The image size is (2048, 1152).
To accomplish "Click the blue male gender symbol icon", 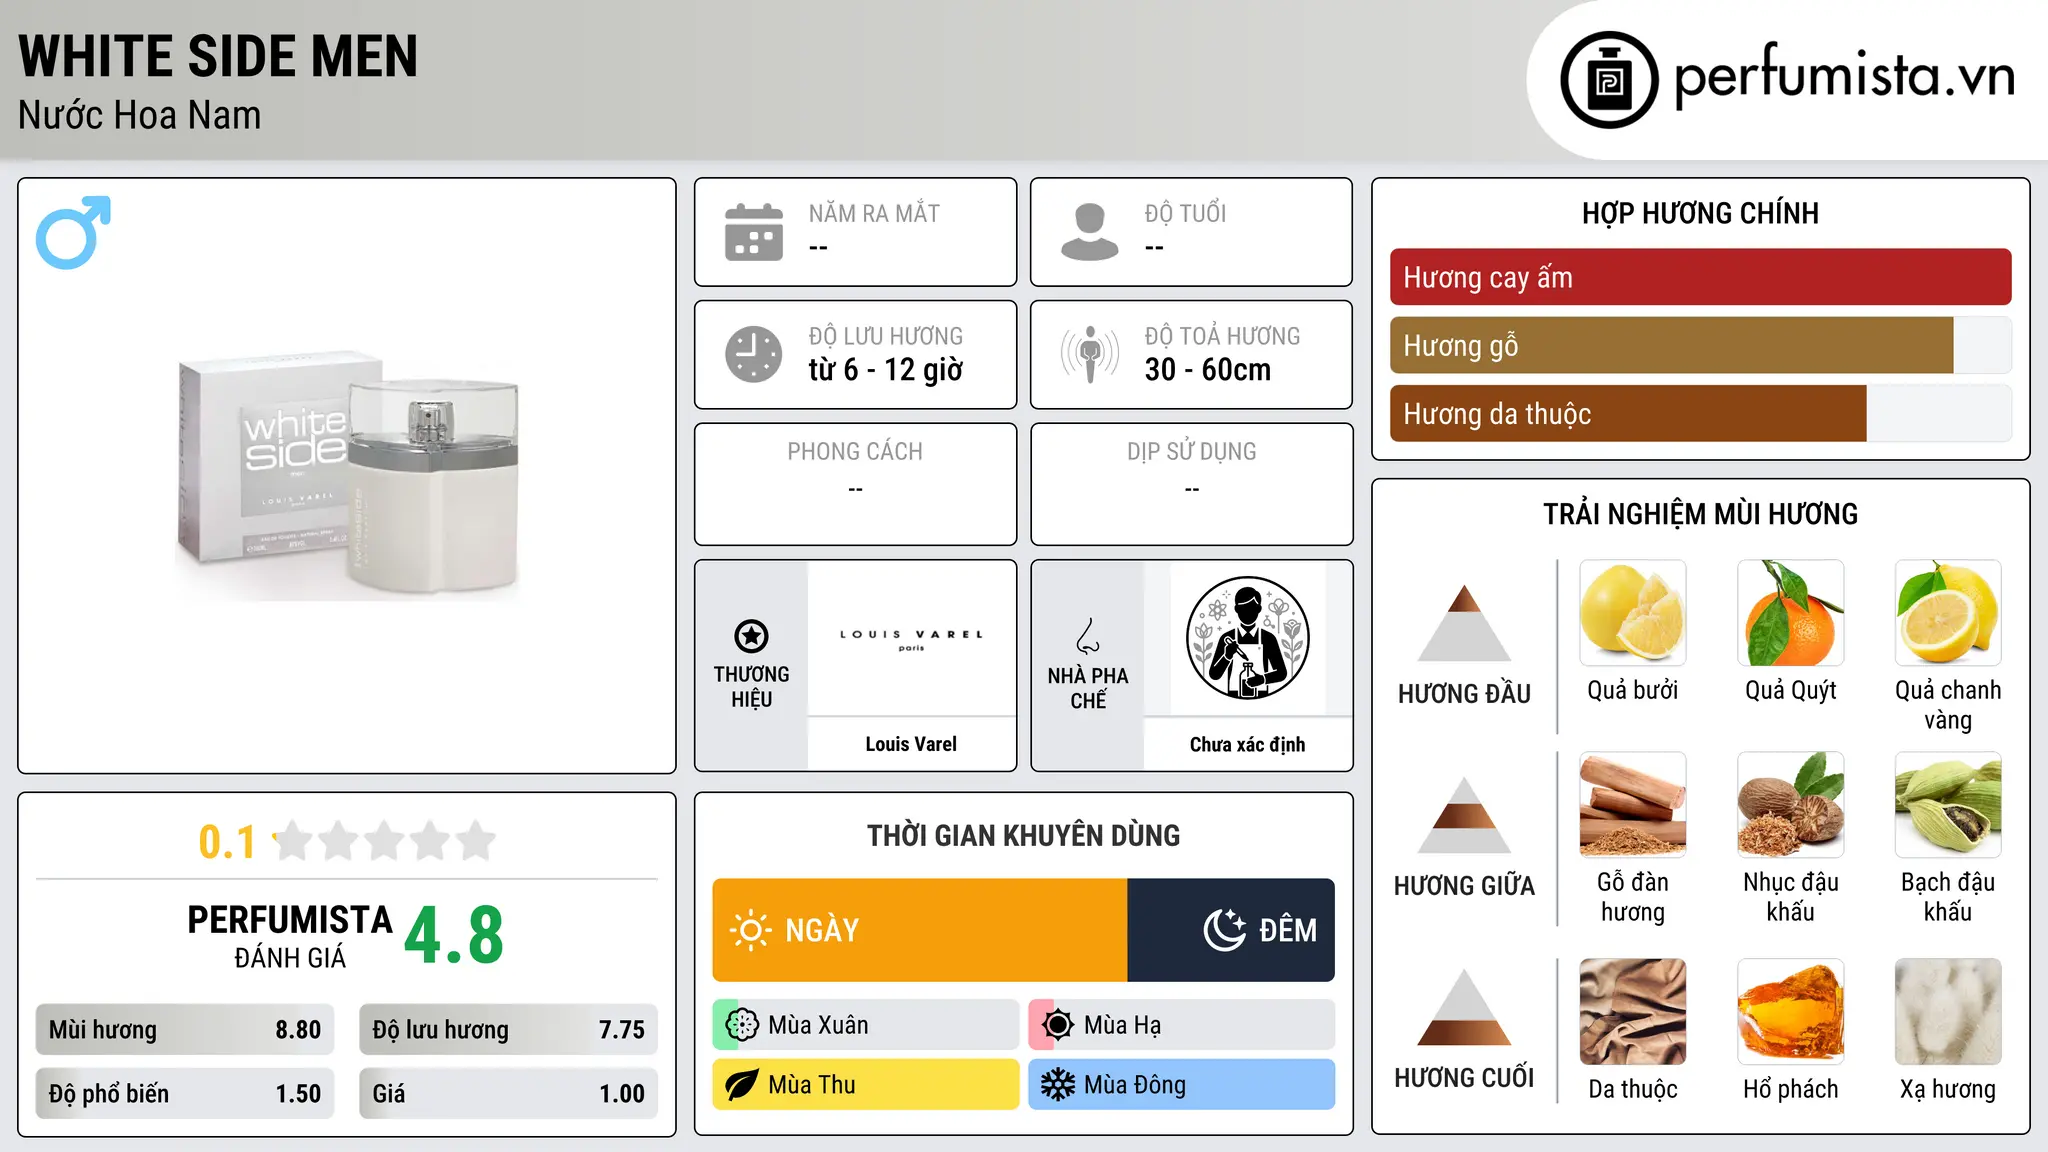I will click(x=73, y=232).
